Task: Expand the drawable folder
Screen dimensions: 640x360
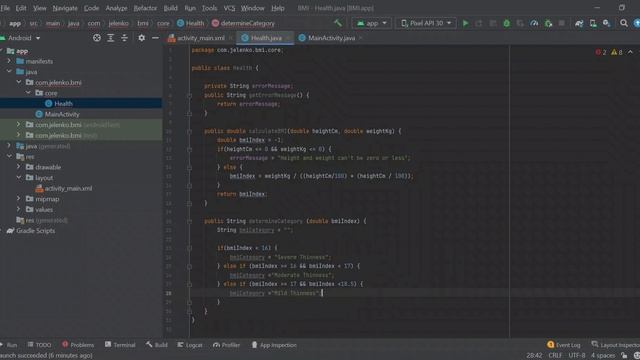Action: click(18, 167)
